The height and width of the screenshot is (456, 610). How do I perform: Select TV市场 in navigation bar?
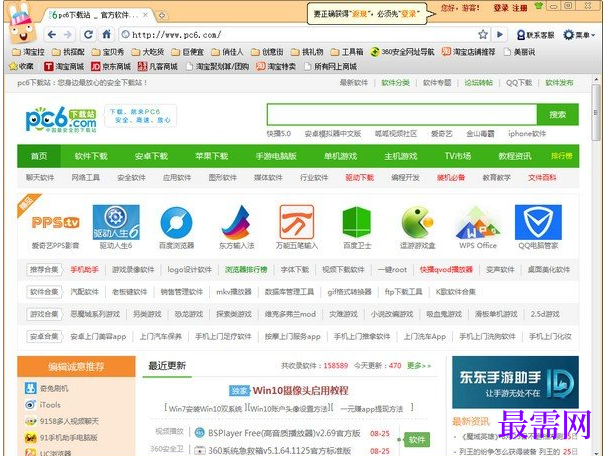[x=458, y=156]
